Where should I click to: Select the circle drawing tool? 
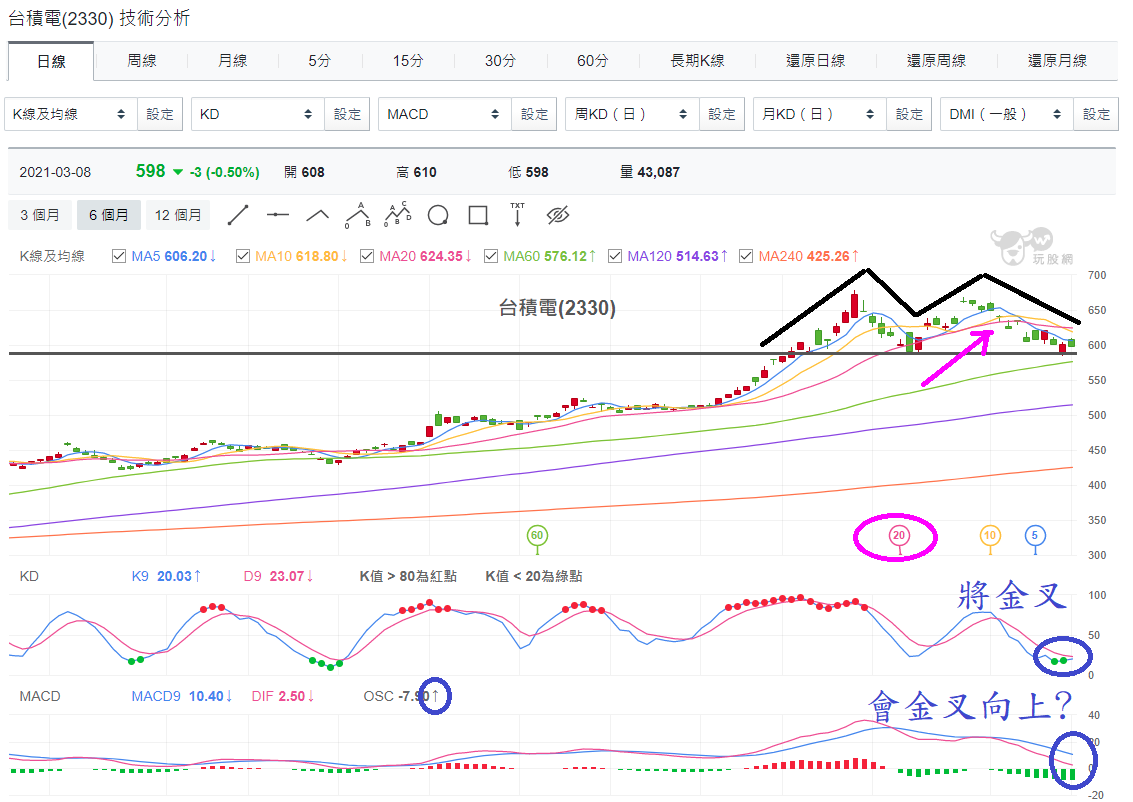click(x=438, y=215)
